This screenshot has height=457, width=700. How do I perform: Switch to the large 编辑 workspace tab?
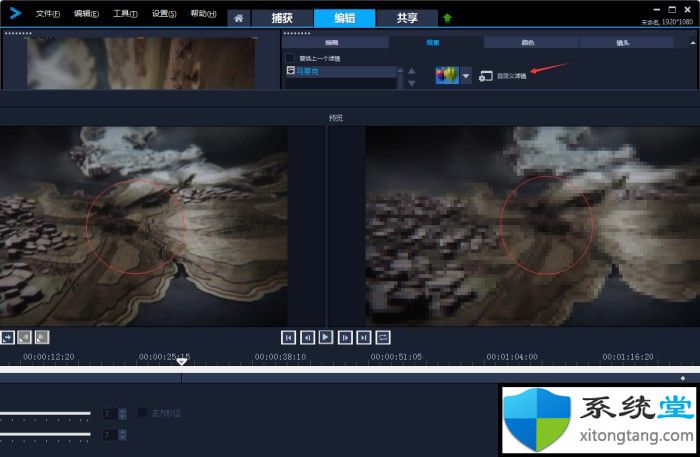point(344,18)
